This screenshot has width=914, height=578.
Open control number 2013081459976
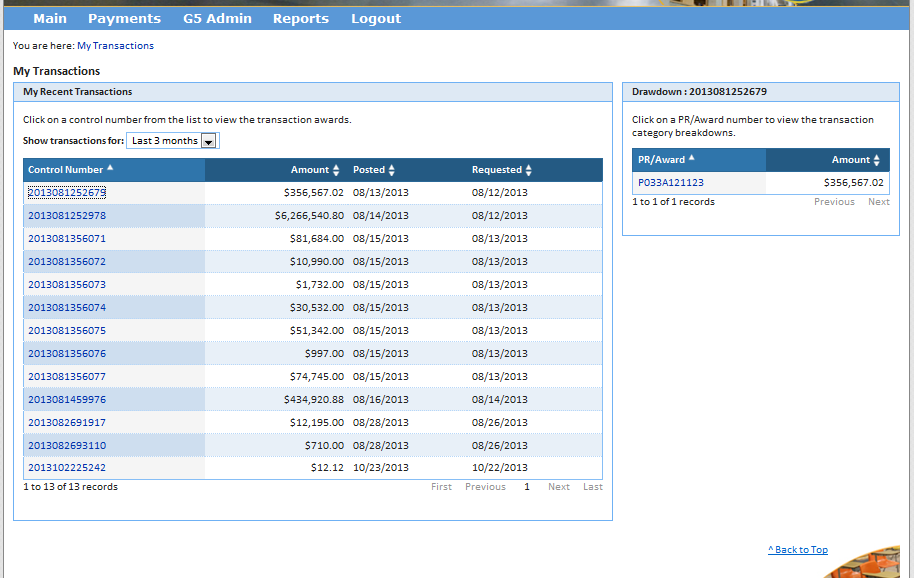coord(67,399)
